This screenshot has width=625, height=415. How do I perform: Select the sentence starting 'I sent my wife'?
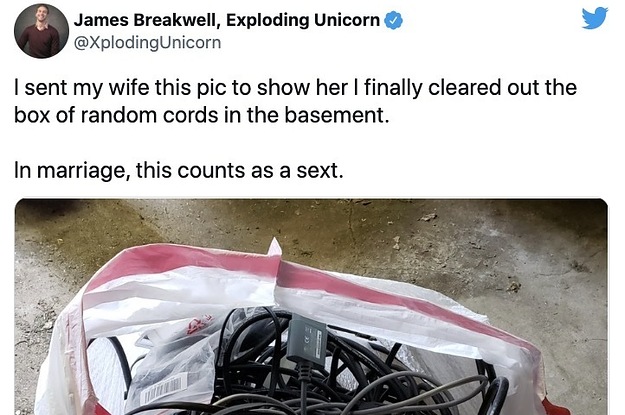click(295, 101)
